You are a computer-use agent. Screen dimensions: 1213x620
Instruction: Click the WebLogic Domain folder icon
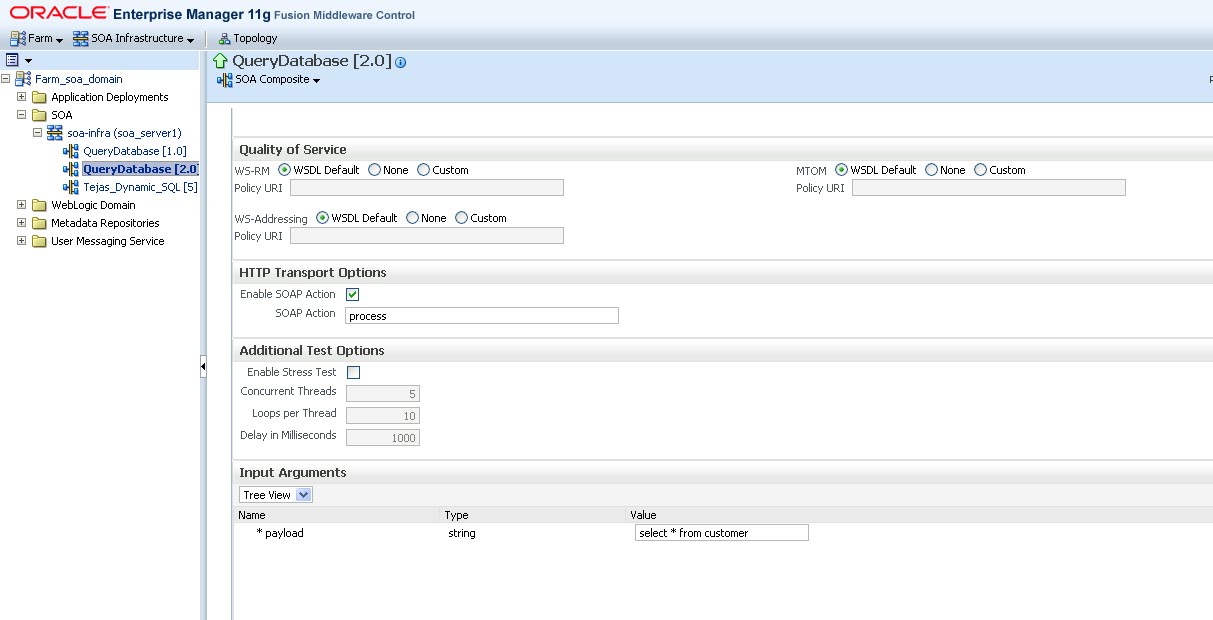pos(39,205)
